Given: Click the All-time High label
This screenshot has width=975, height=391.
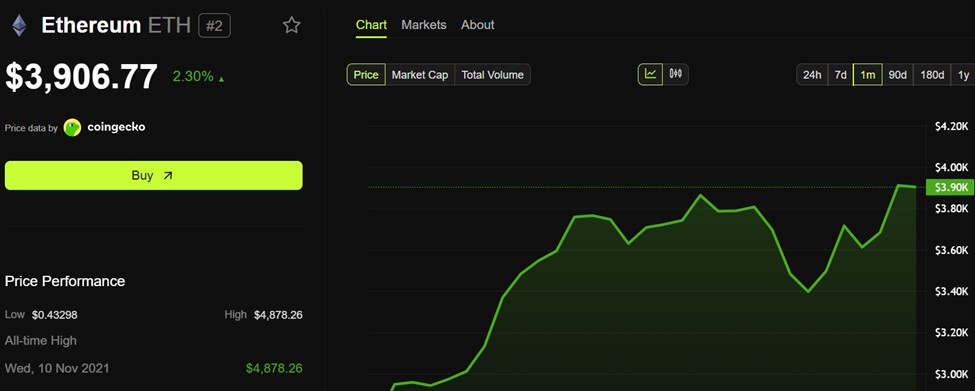Looking at the screenshot, I should 41,341.
